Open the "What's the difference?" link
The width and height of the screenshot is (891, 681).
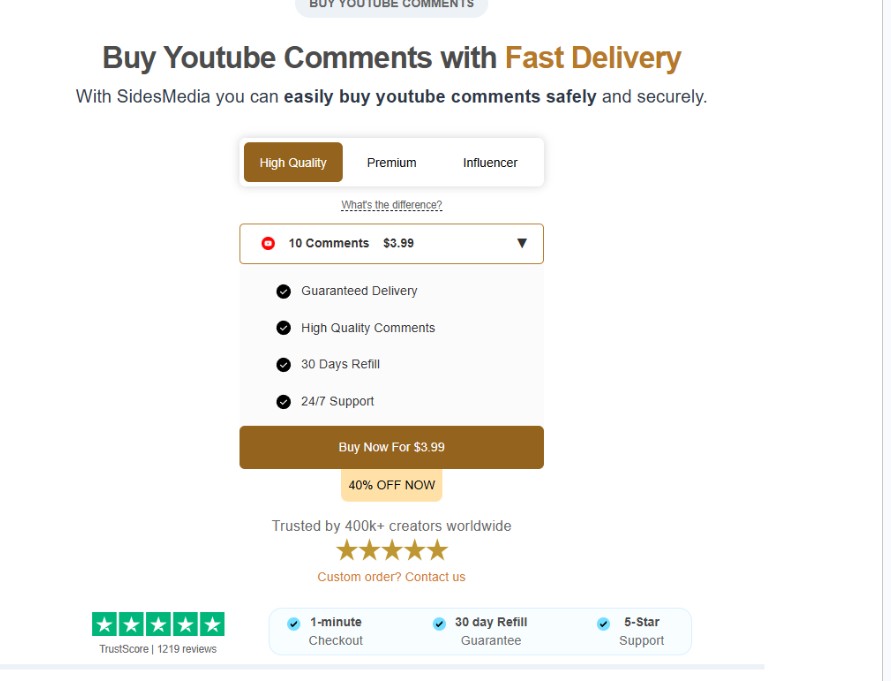[391, 205]
